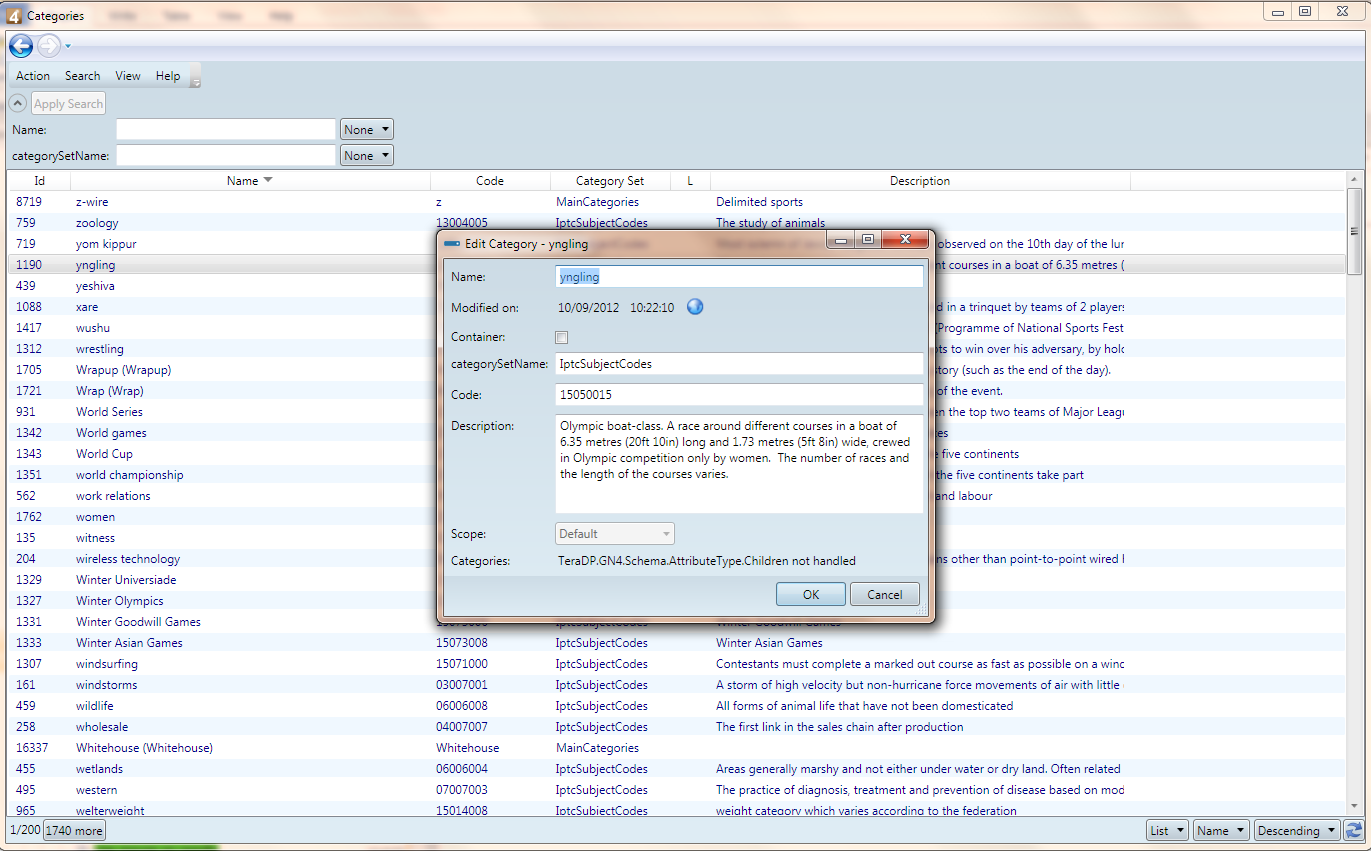Open the Help menu

(168, 76)
